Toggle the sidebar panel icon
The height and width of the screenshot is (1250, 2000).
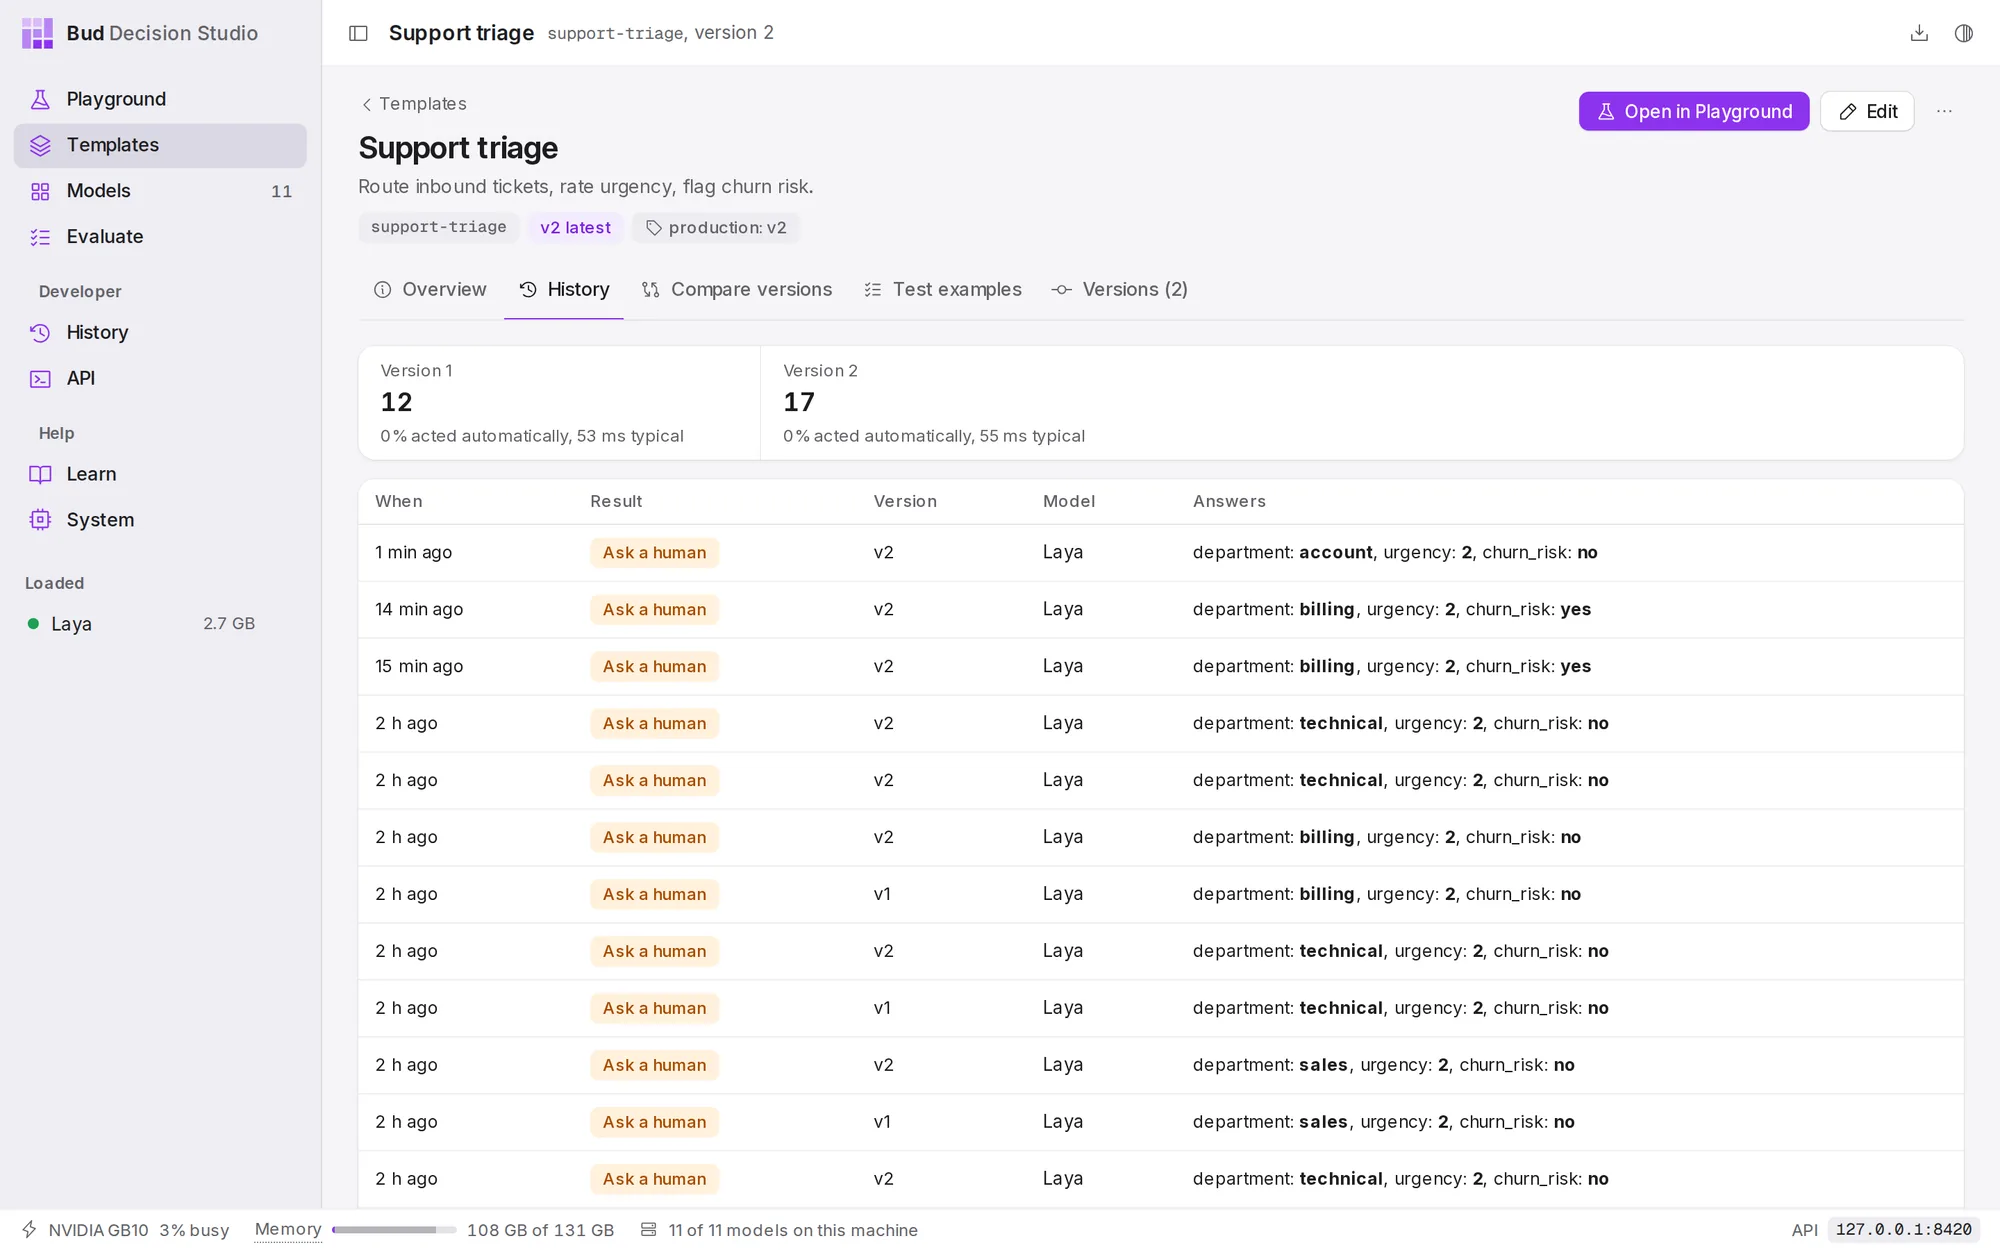click(358, 33)
